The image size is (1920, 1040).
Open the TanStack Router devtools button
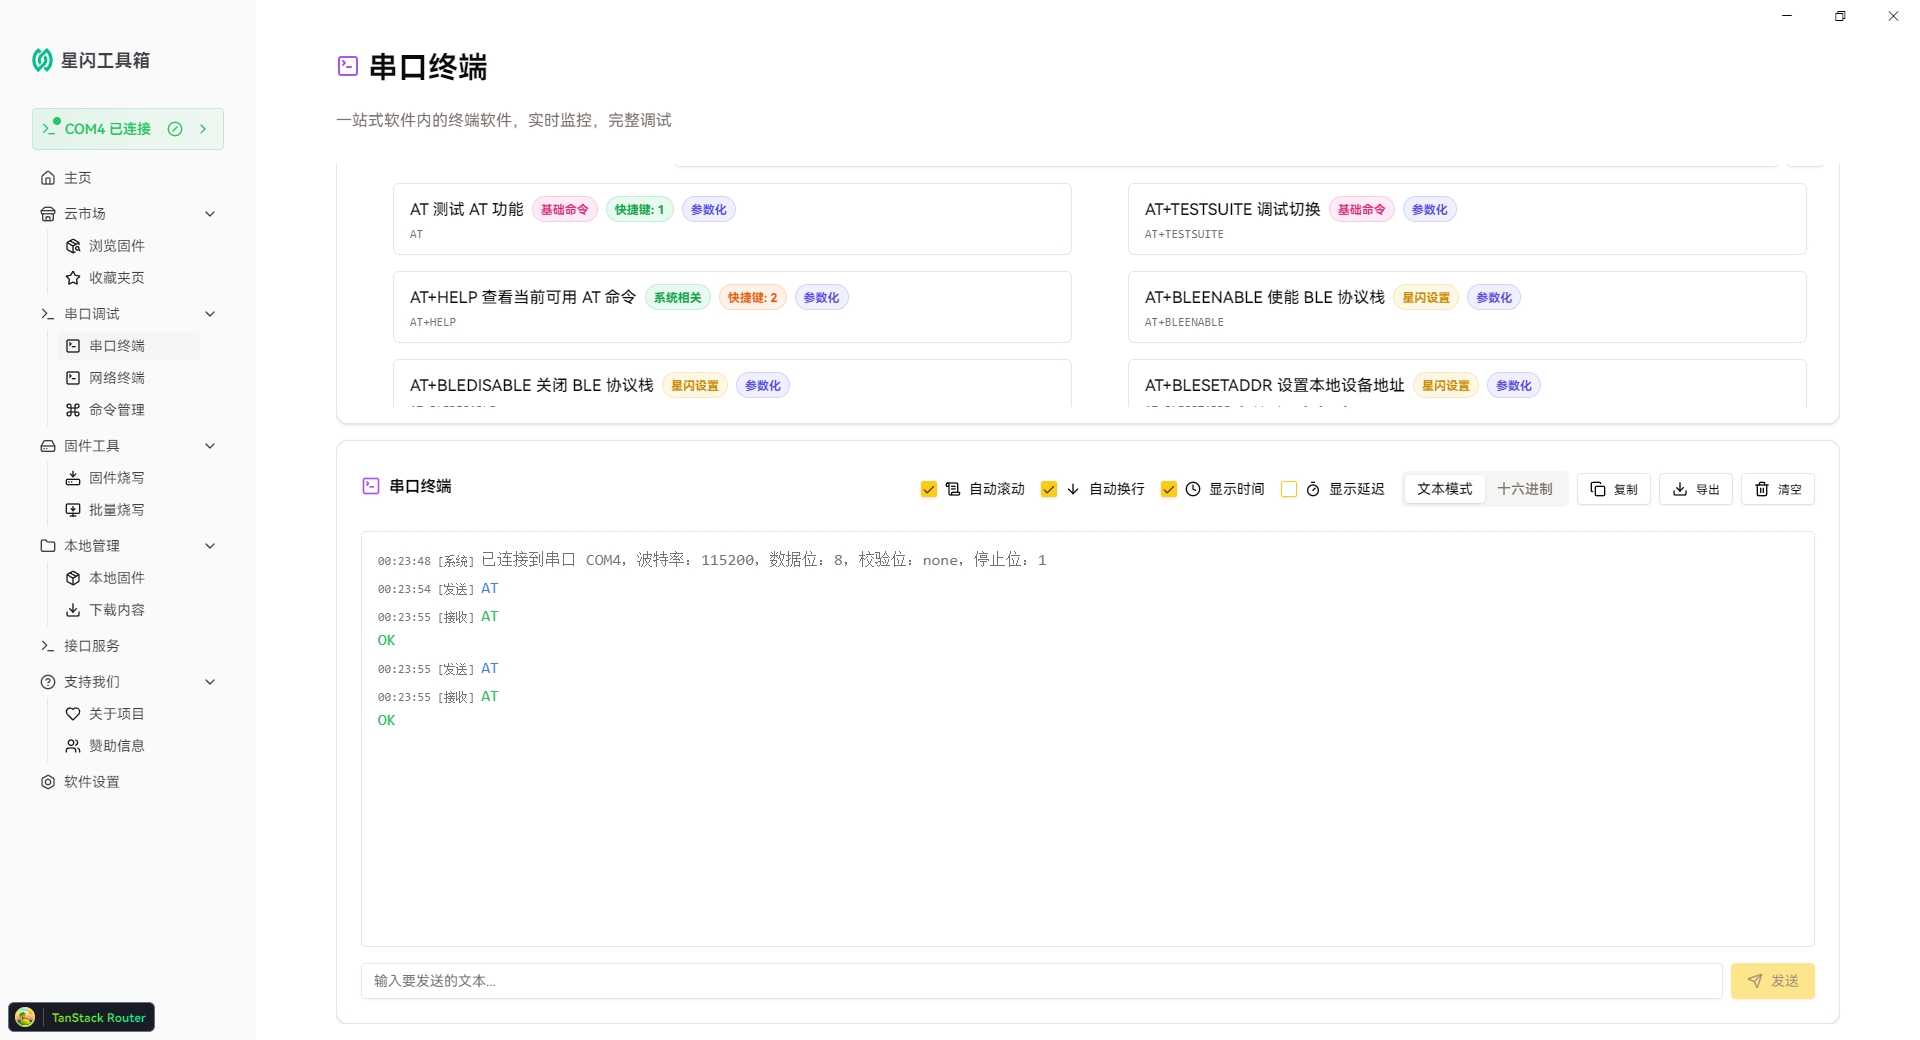pos(82,1017)
